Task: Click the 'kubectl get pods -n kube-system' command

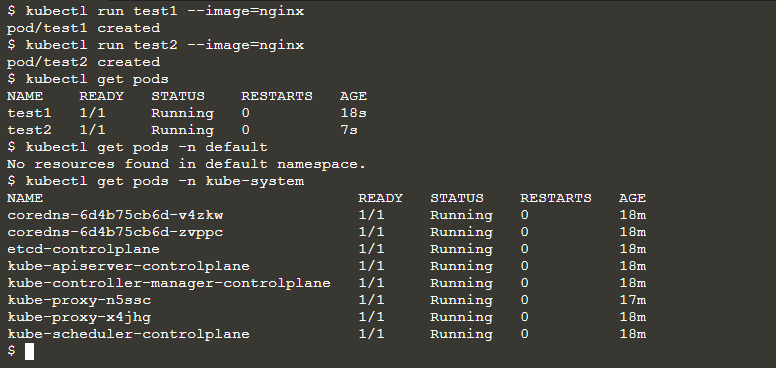Action: (x=165, y=181)
